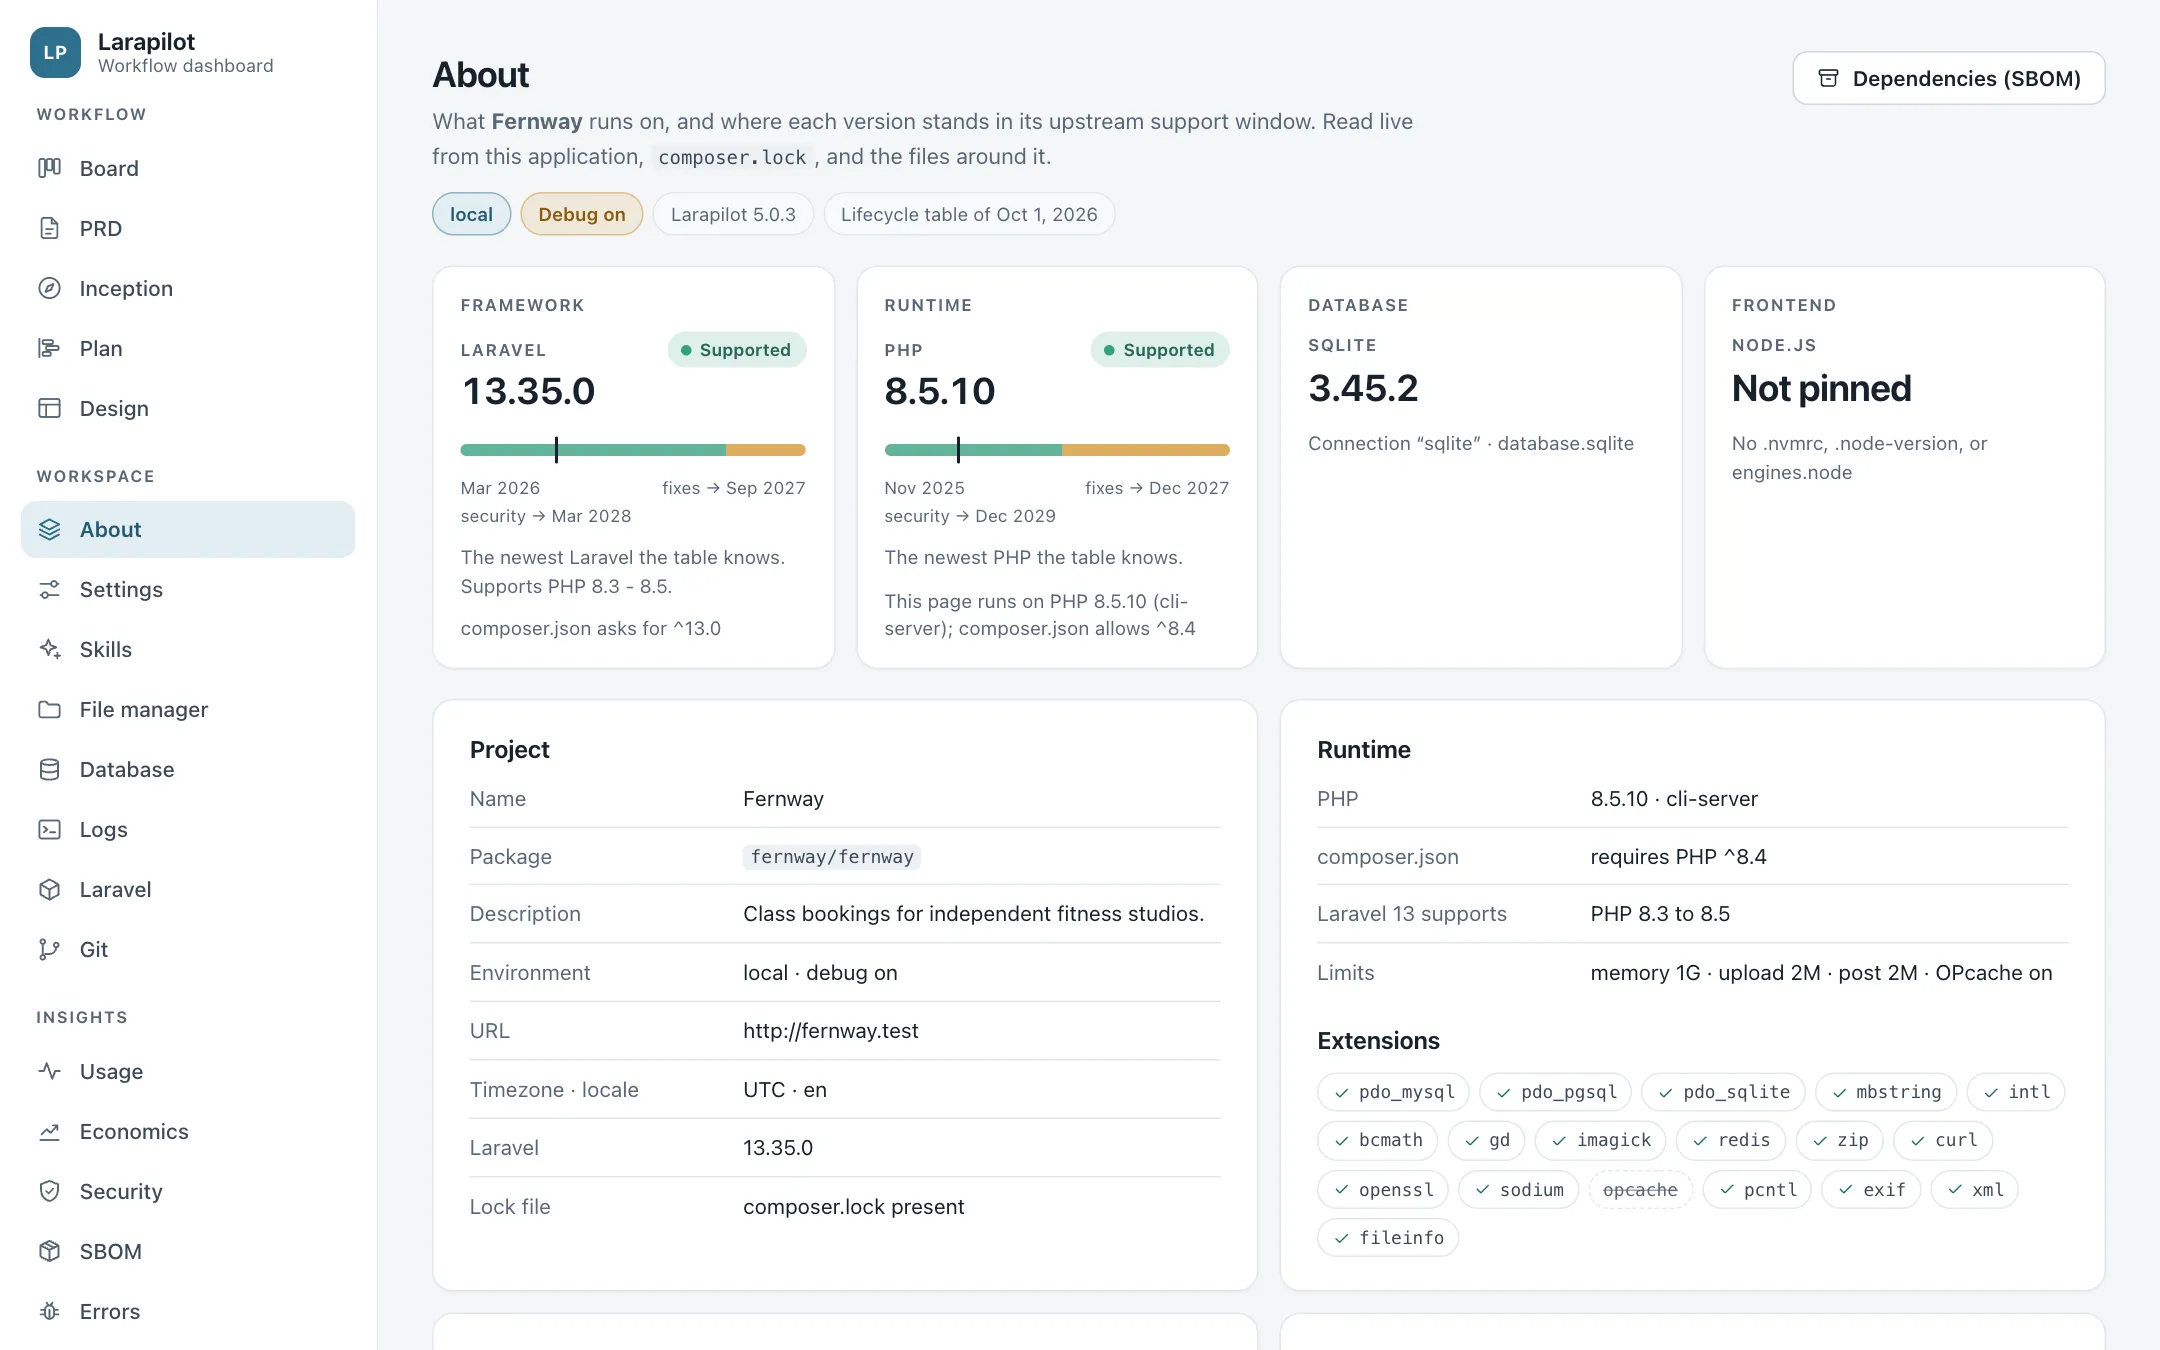The width and height of the screenshot is (2160, 1350).
Task: Click the pdo_mysql extension chip
Action: (1393, 1092)
